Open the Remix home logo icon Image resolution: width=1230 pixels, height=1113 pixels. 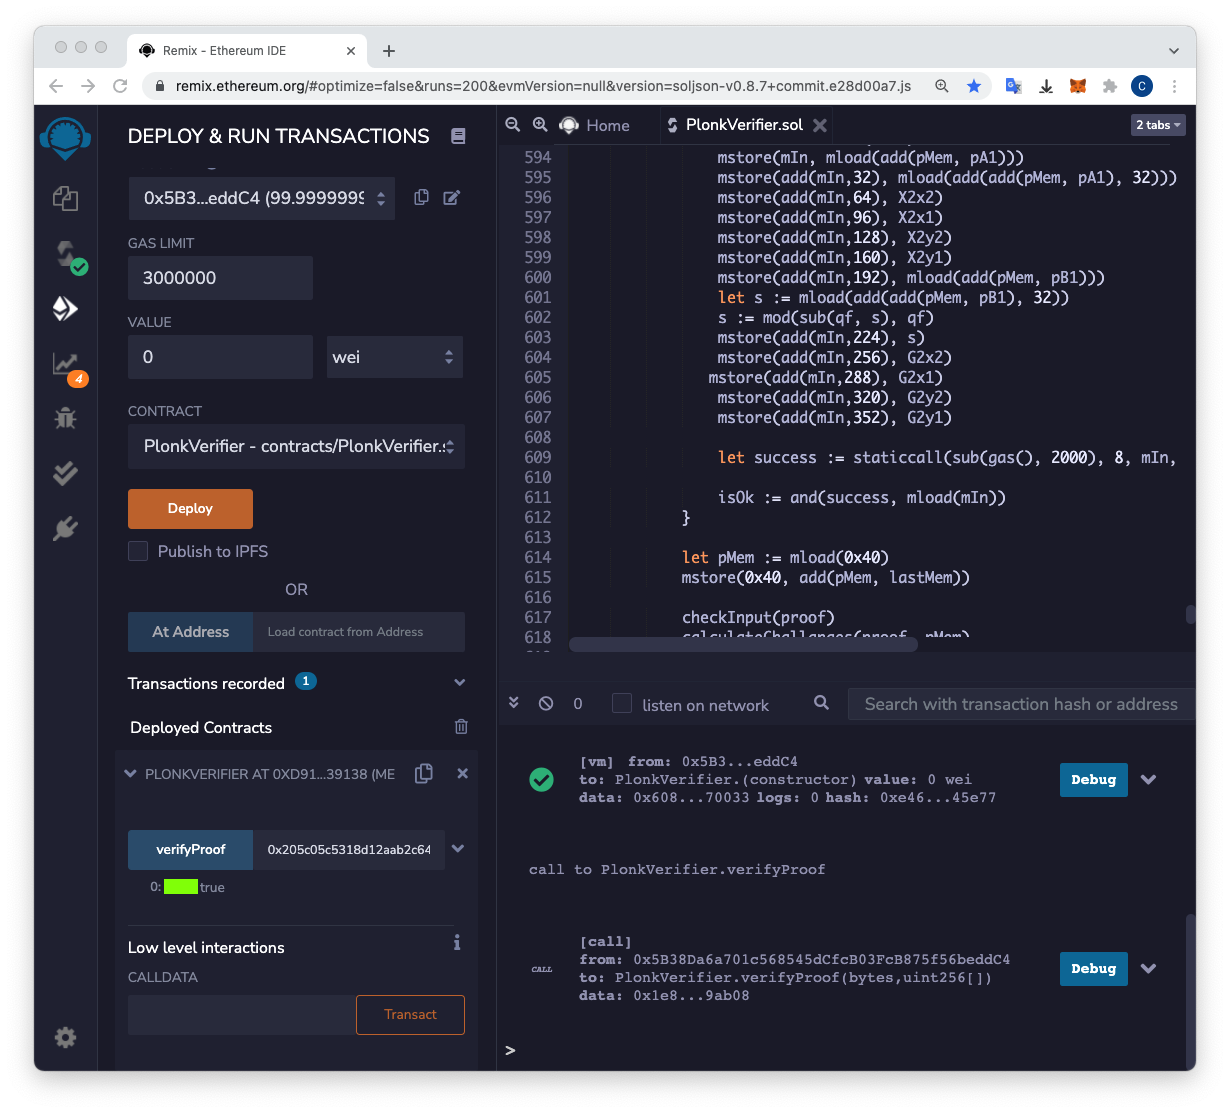pos(65,138)
